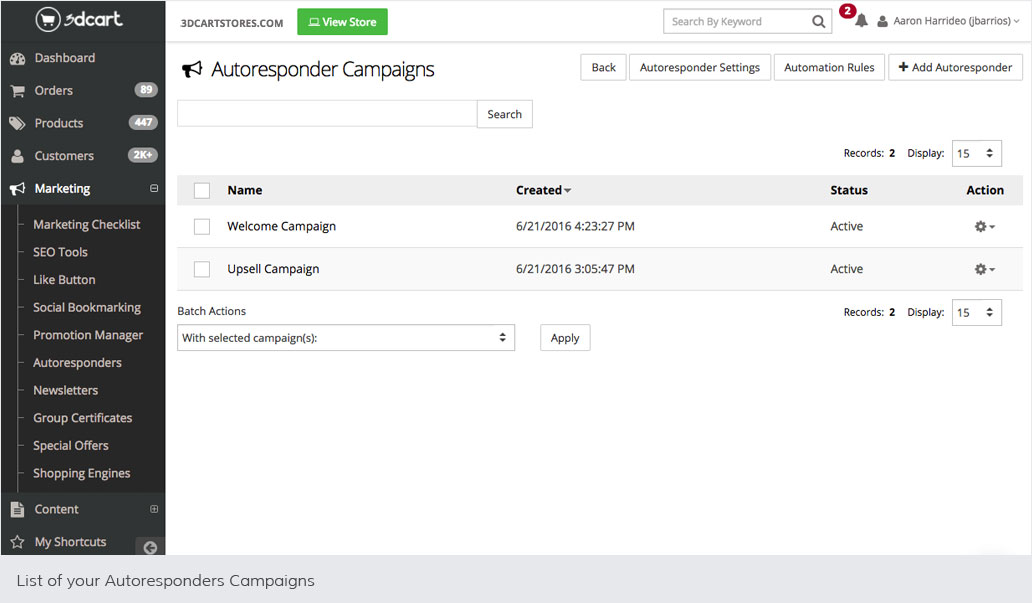This screenshot has width=1033, height=603.
Task: Open the Orders section in sidebar
Action: click(x=53, y=90)
